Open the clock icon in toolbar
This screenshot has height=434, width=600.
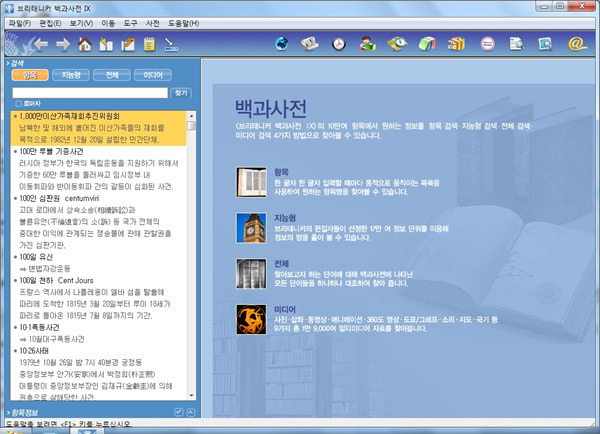pos(339,44)
